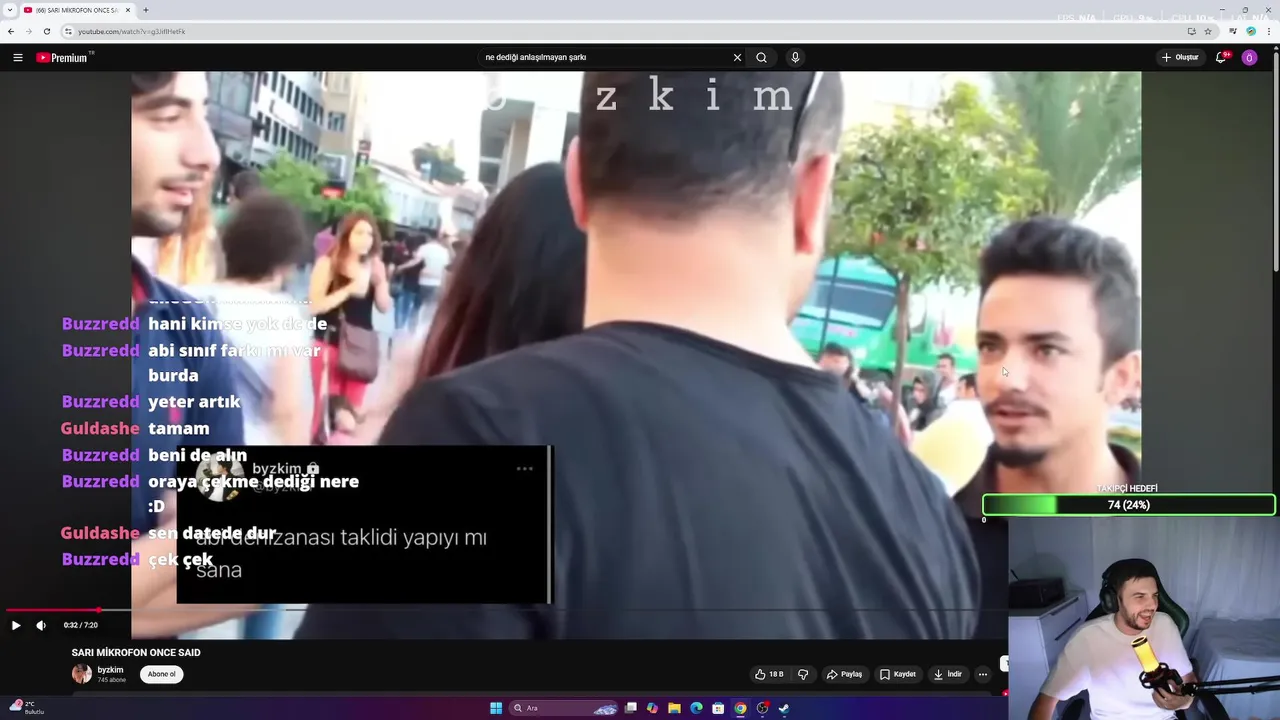Viewport: 1280px width, 720px height.
Task: Clear the YouTube search box text
Action: [x=737, y=58]
